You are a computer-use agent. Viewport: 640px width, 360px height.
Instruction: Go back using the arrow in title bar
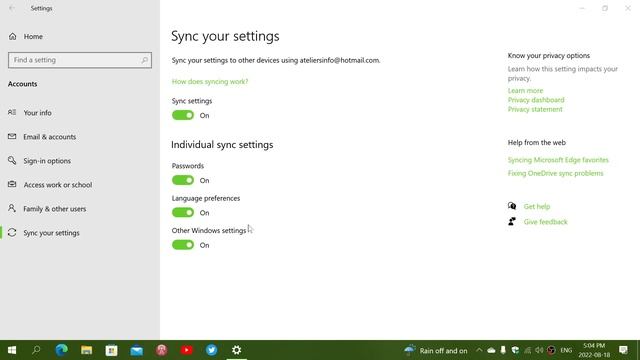tap(12, 8)
